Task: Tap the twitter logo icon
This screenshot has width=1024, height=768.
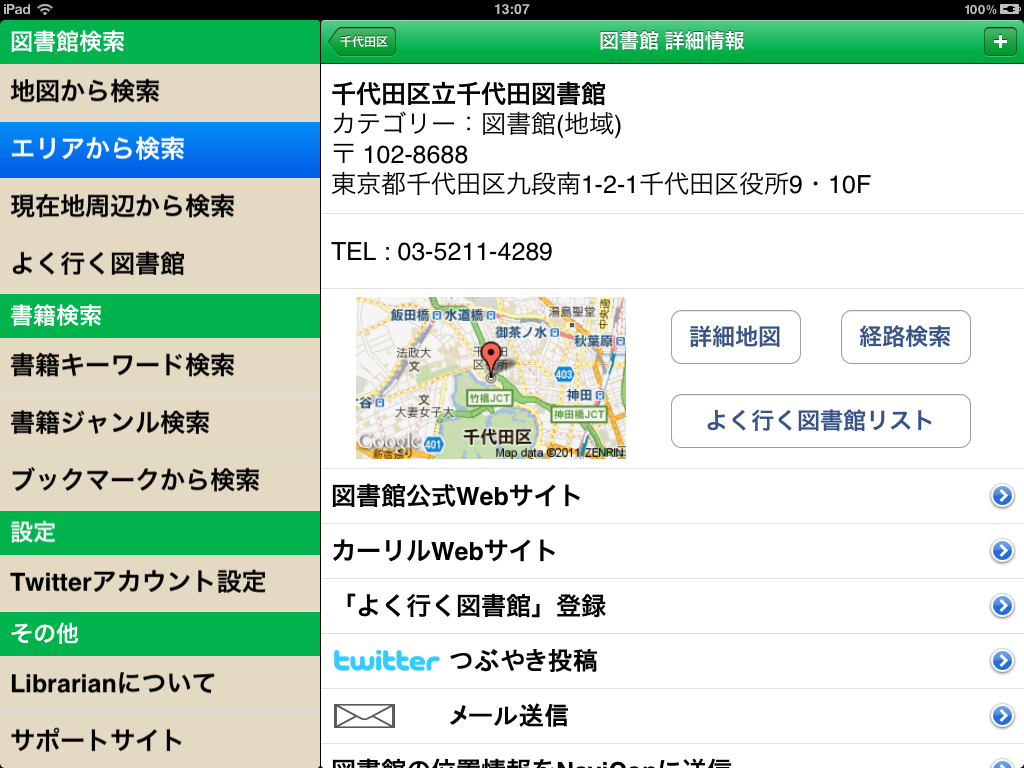Action: click(386, 661)
